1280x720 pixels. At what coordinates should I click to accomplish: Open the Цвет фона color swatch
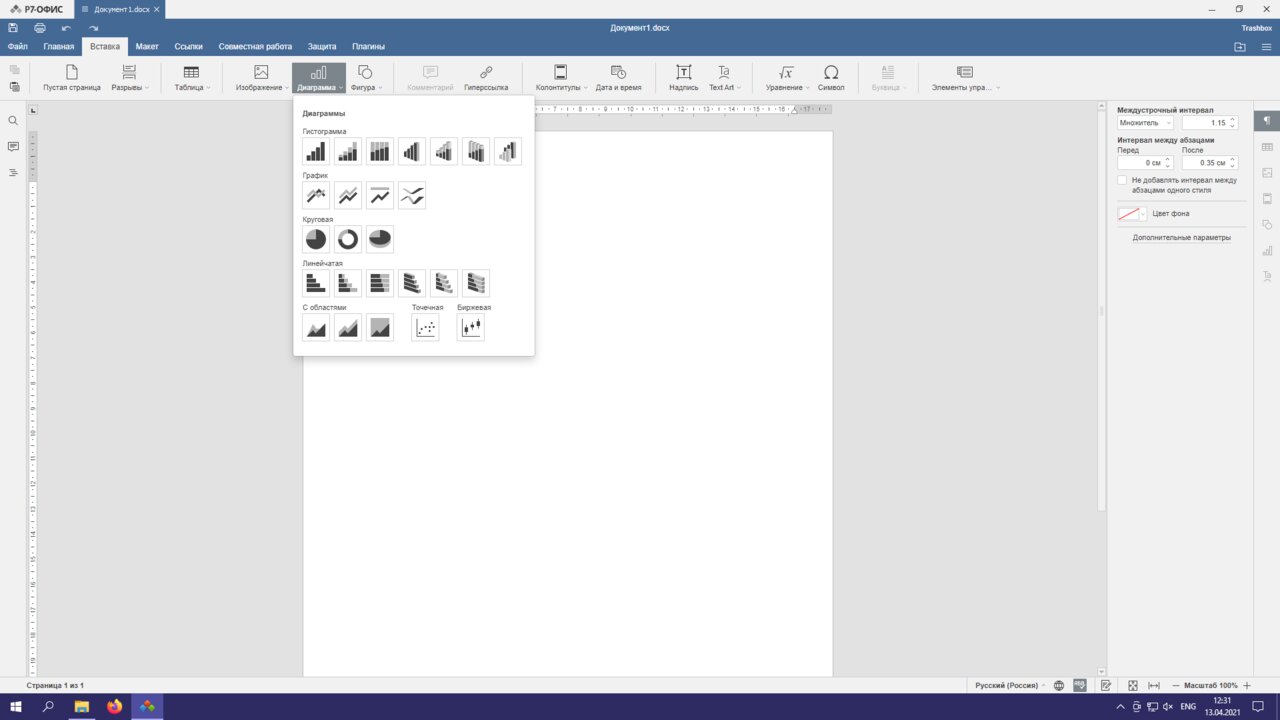[1132, 214]
